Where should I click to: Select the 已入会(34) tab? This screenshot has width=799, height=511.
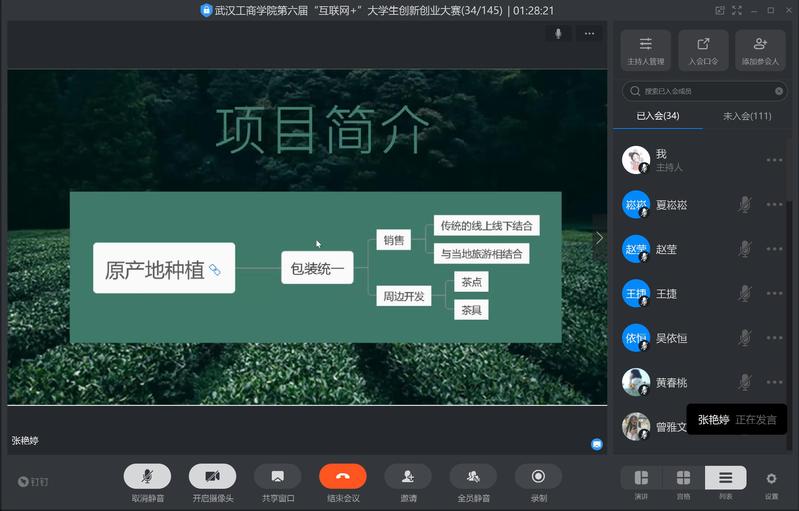pyautogui.click(x=658, y=116)
